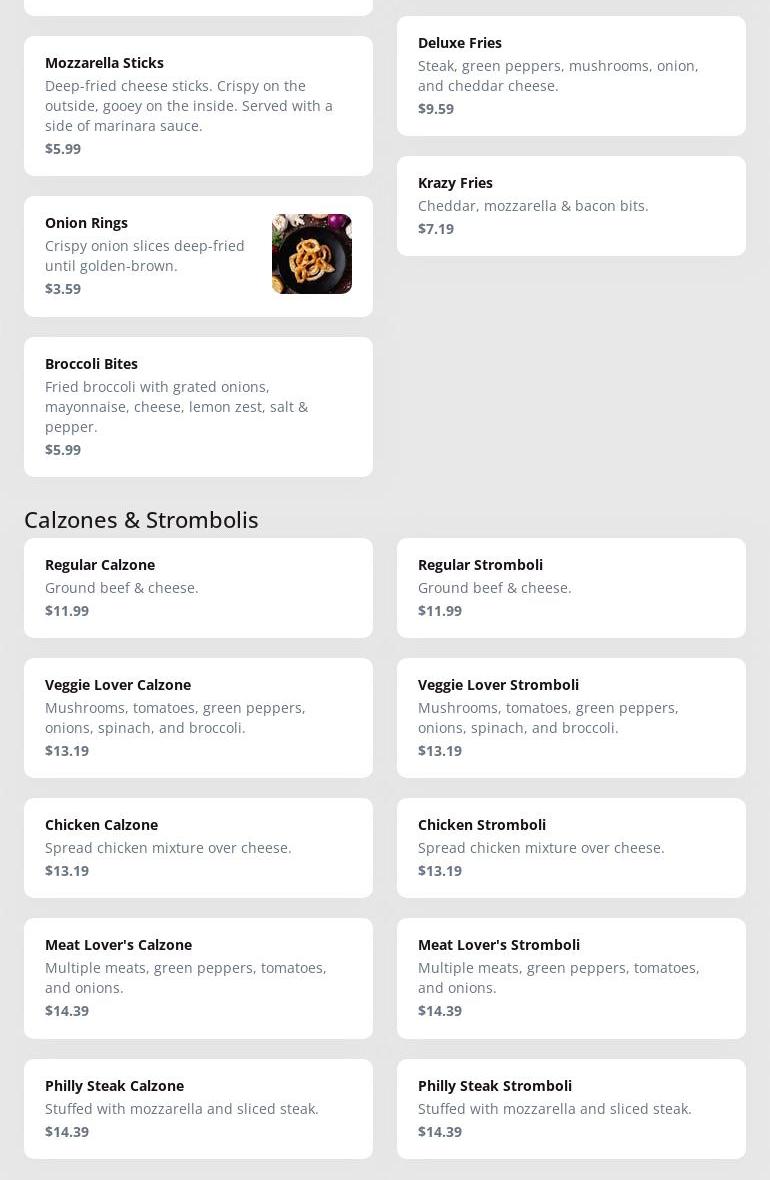This screenshot has height=1180, width=770.
Task: Add Broccoli Bites to order
Action: (x=198, y=407)
